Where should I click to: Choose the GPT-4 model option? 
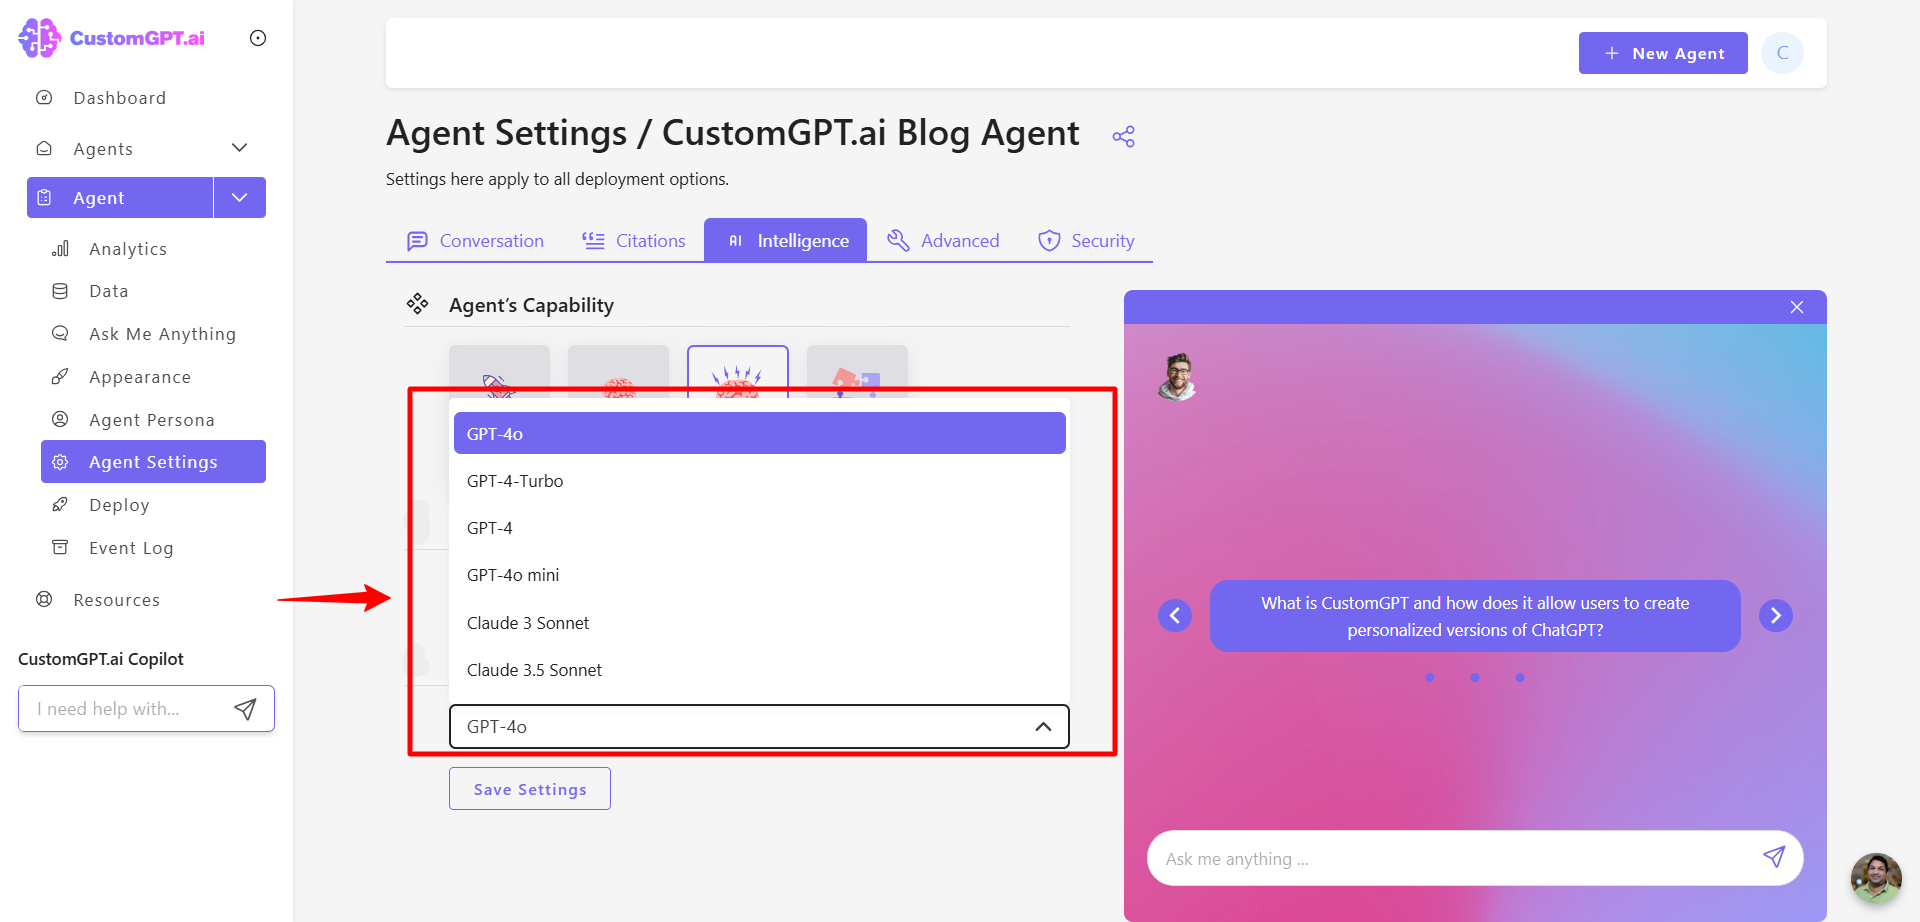pos(760,528)
